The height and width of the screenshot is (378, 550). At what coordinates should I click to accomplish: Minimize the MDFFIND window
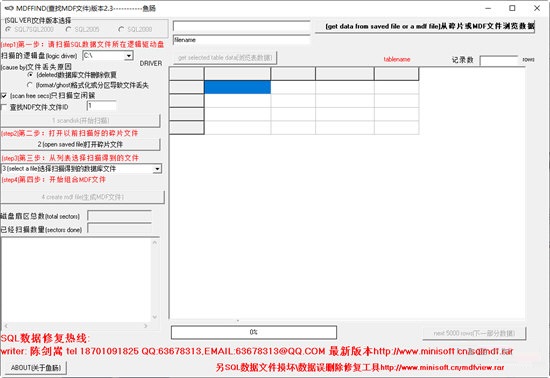[488, 8]
